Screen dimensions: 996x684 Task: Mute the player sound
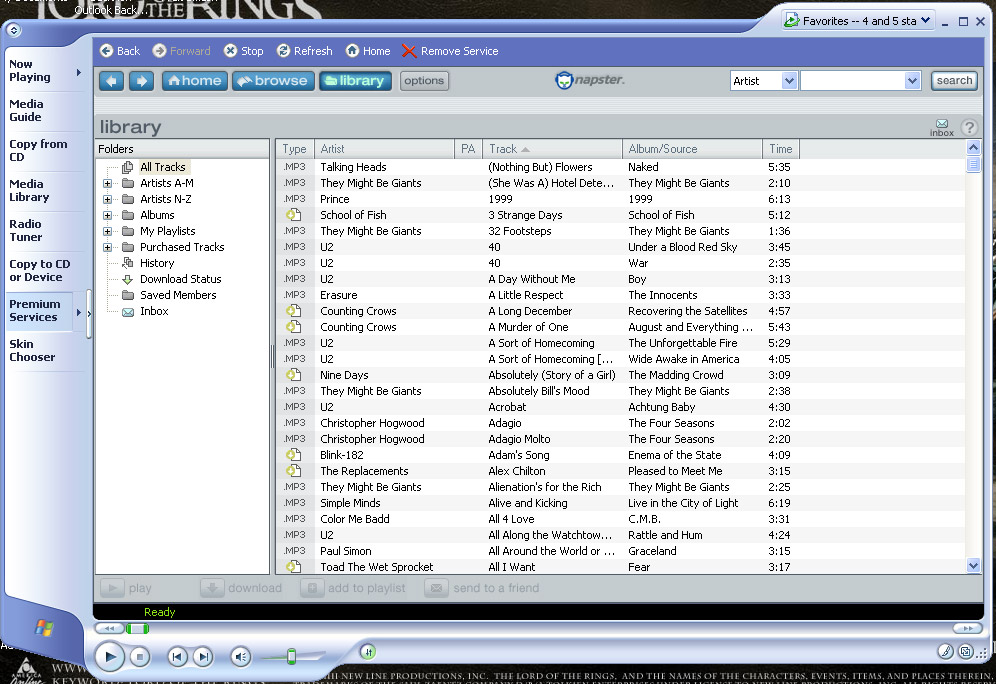(x=240, y=657)
